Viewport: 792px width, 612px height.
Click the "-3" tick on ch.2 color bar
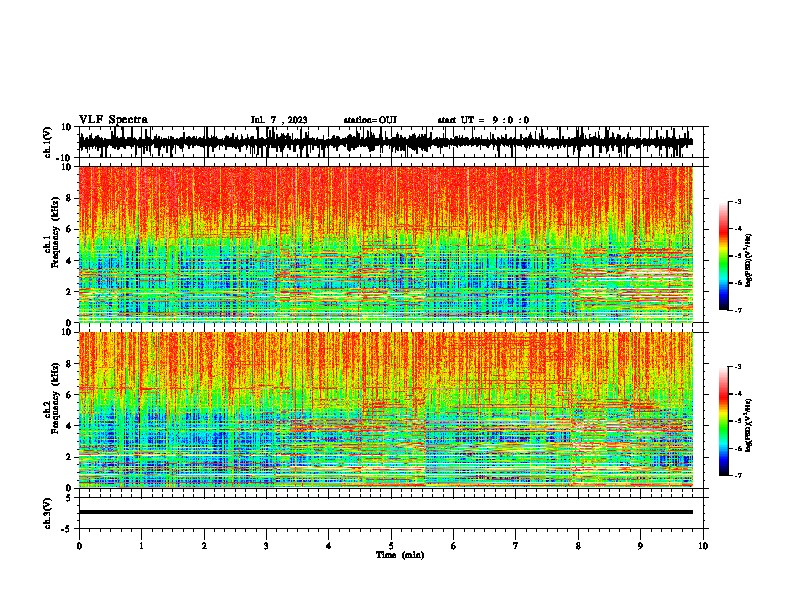point(738,367)
